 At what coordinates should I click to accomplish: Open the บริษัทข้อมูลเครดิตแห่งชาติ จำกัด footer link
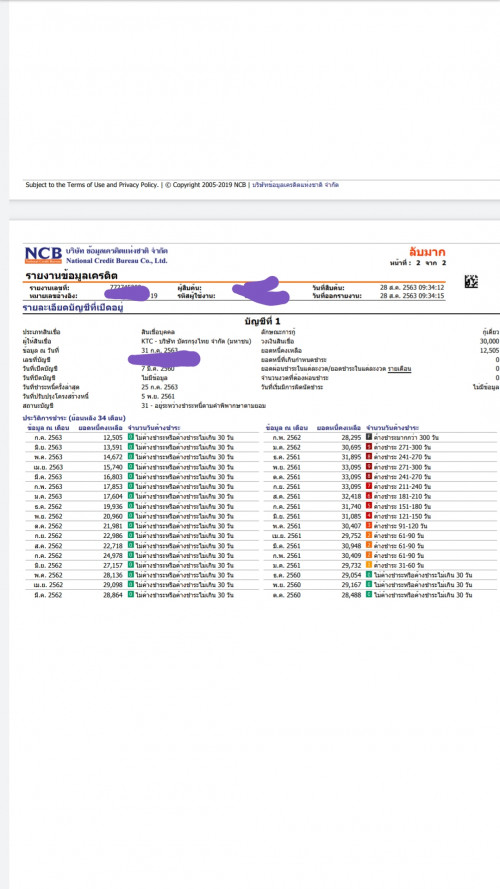pos(295,185)
